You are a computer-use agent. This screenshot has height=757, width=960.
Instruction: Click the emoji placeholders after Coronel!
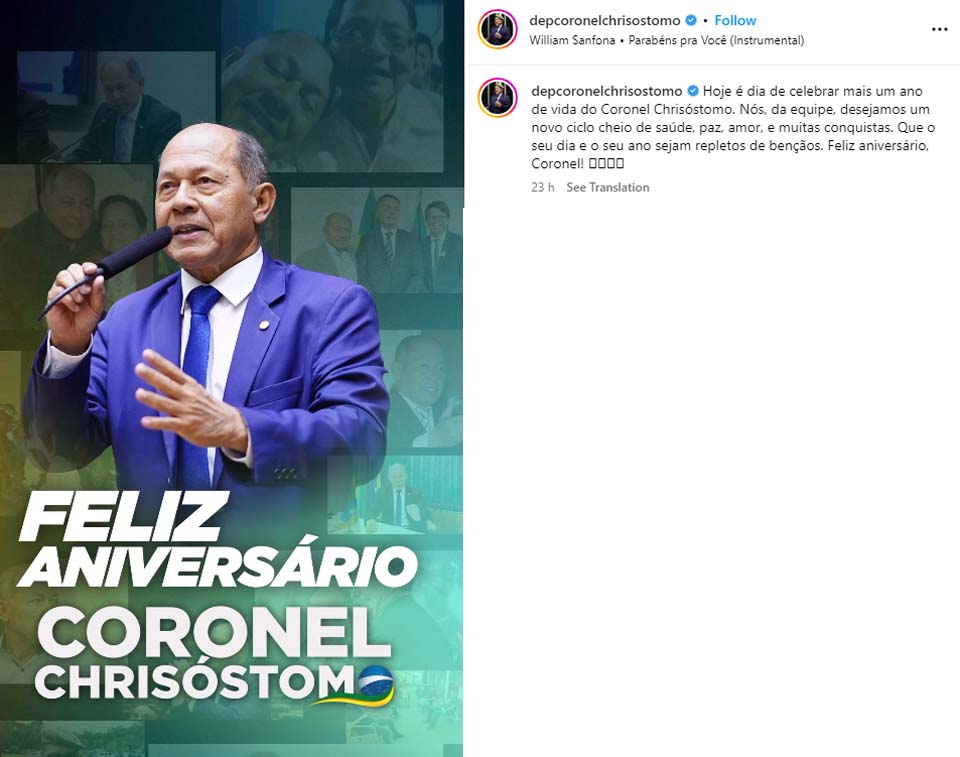click(x=606, y=164)
